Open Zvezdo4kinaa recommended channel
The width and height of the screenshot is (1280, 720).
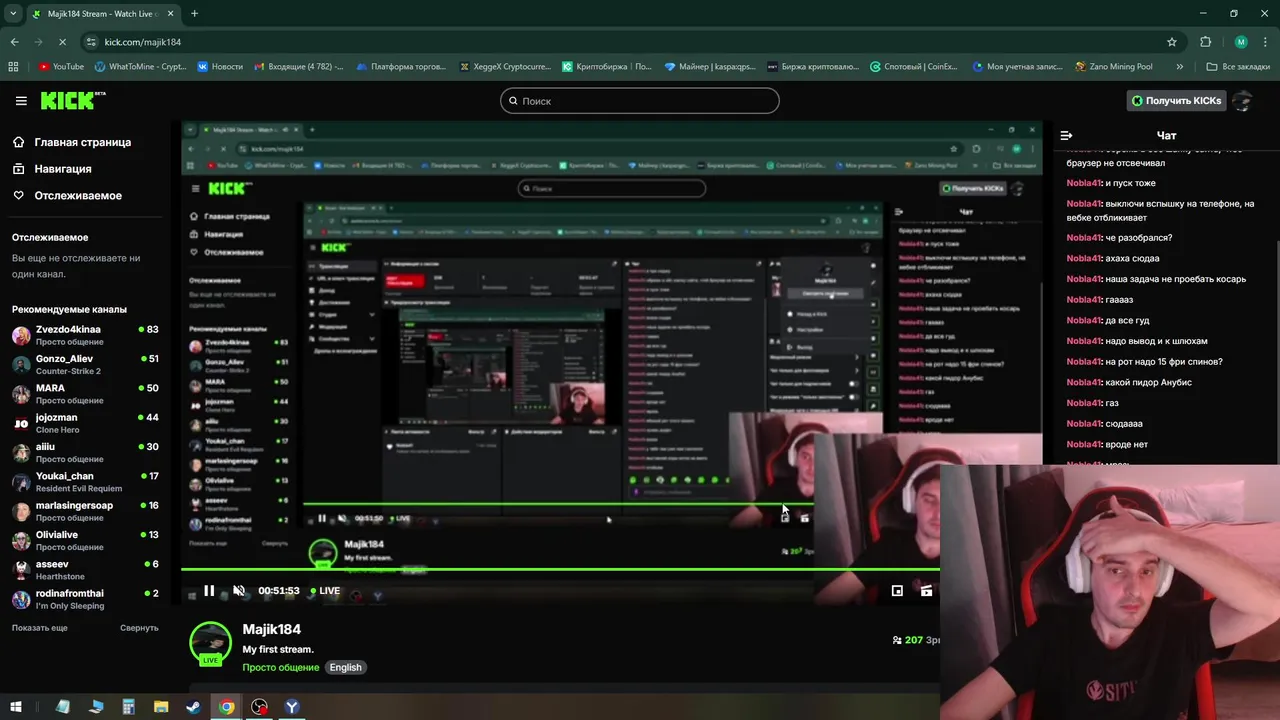coord(85,335)
